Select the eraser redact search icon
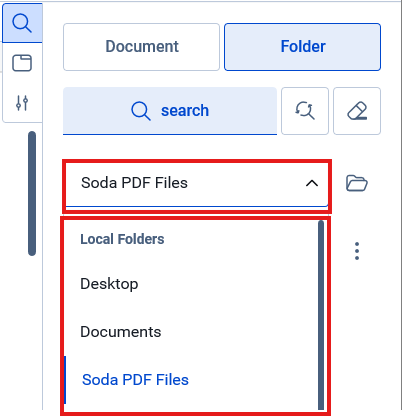This screenshot has height=417, width=402. [x=357, y=111]
